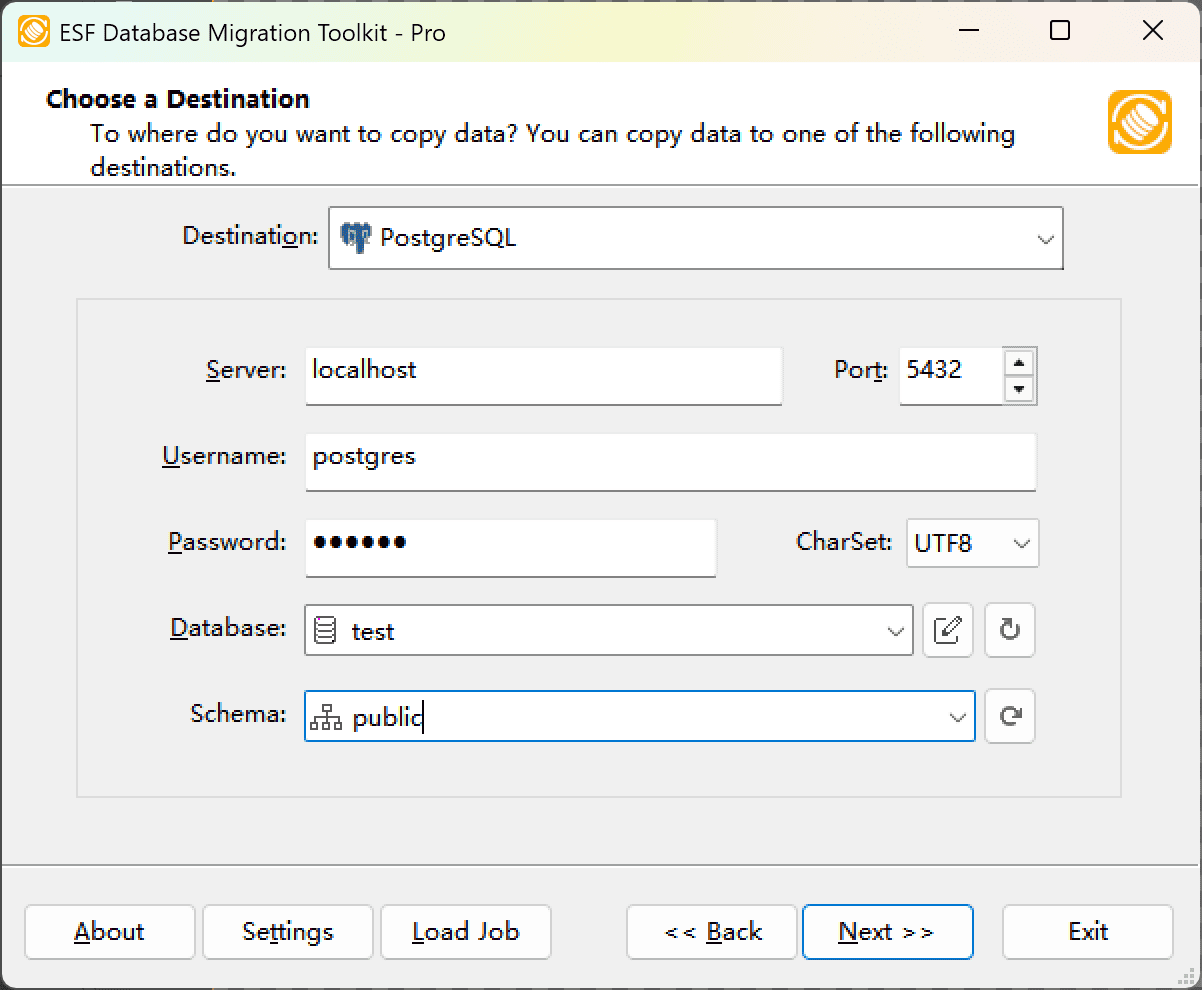Viewport: 1202px width, 990px height.
Task: Click the schema hierarchy icon inside Schema field
Action: pyautogui.click(x=326, y=716)
